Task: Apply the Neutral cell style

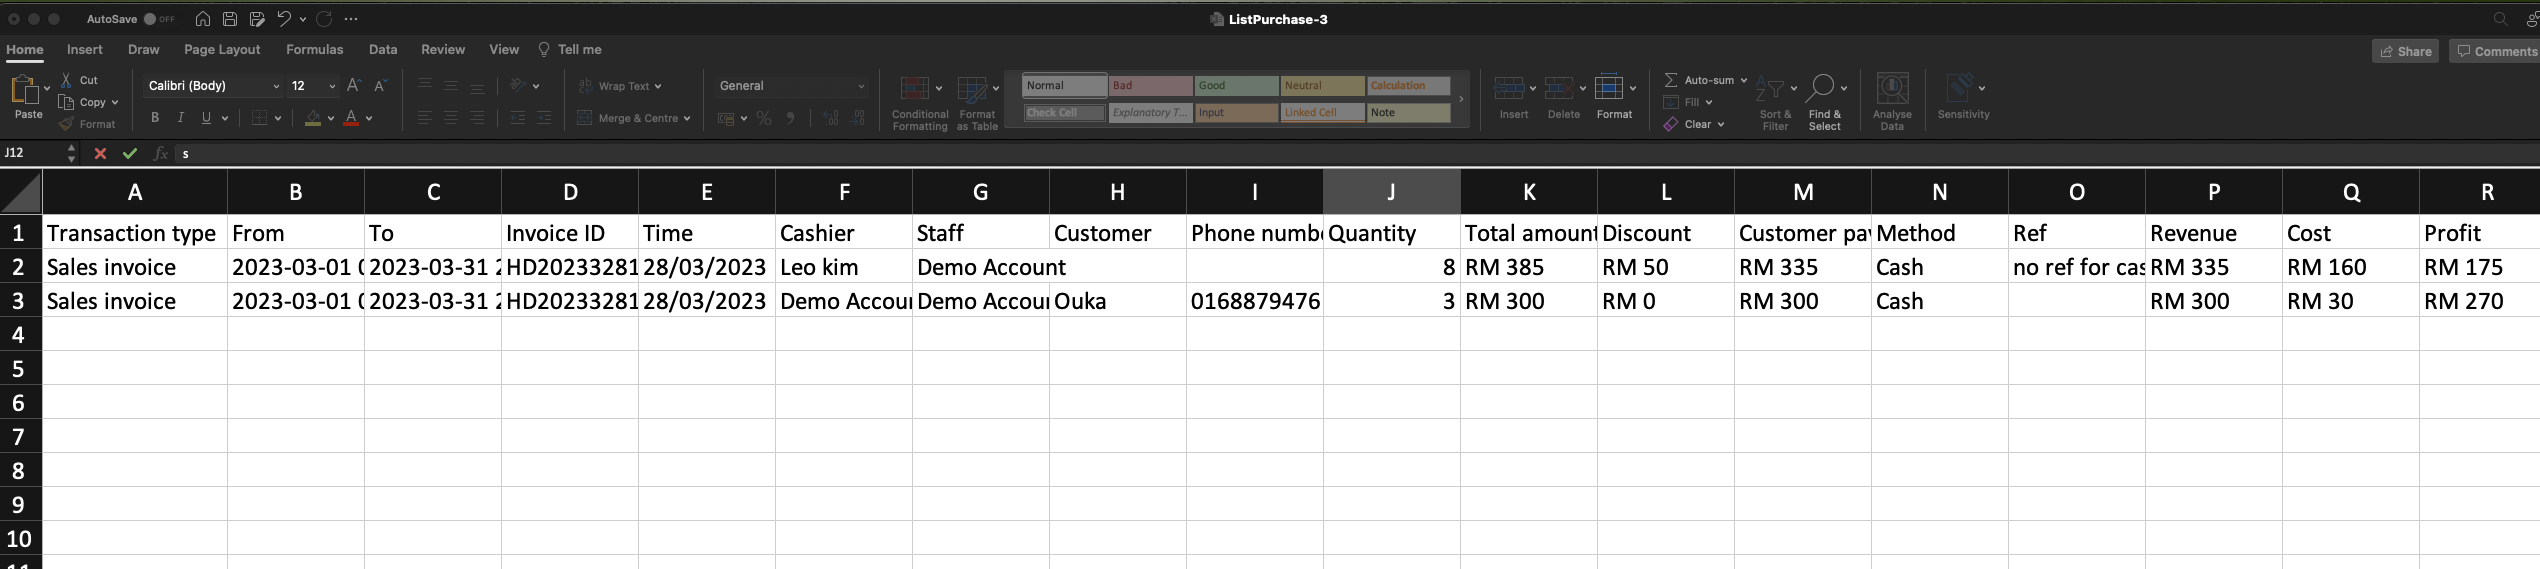Action: tap(1322, 86)
